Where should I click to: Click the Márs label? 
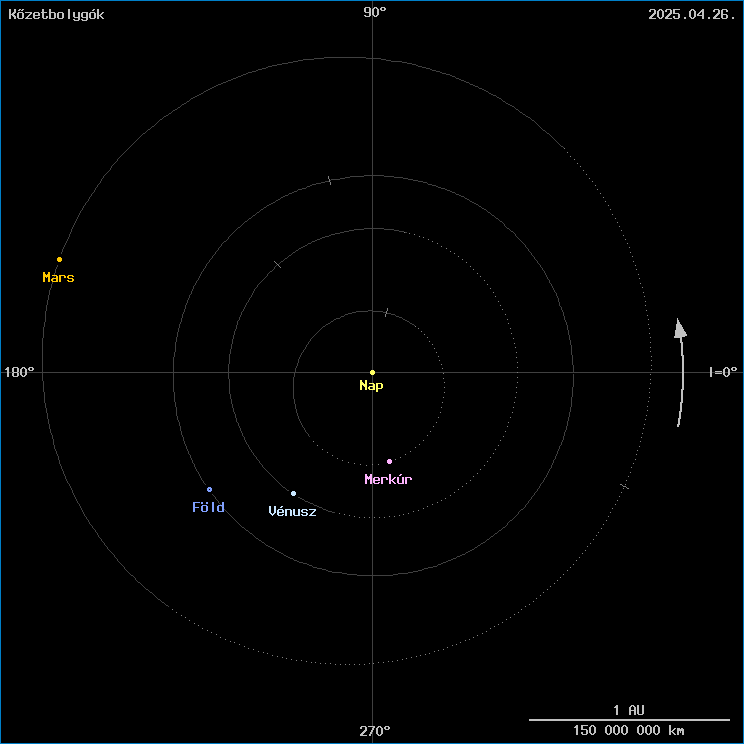click(58, 278)
